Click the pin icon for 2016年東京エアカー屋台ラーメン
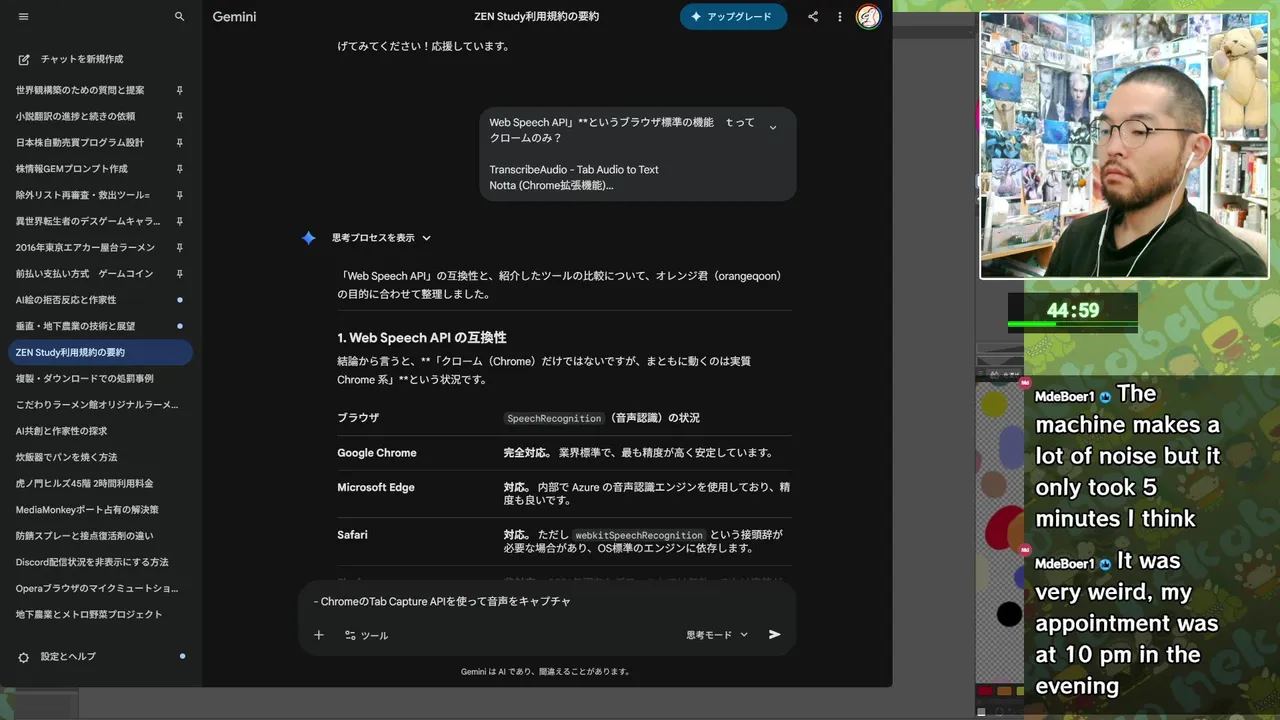 180,247
